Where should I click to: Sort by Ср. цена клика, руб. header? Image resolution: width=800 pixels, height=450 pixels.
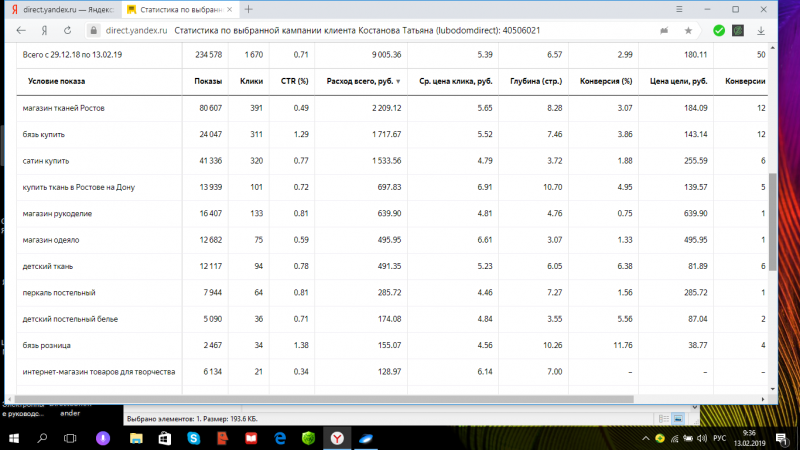pyautogui.click(x=456, y=81)
